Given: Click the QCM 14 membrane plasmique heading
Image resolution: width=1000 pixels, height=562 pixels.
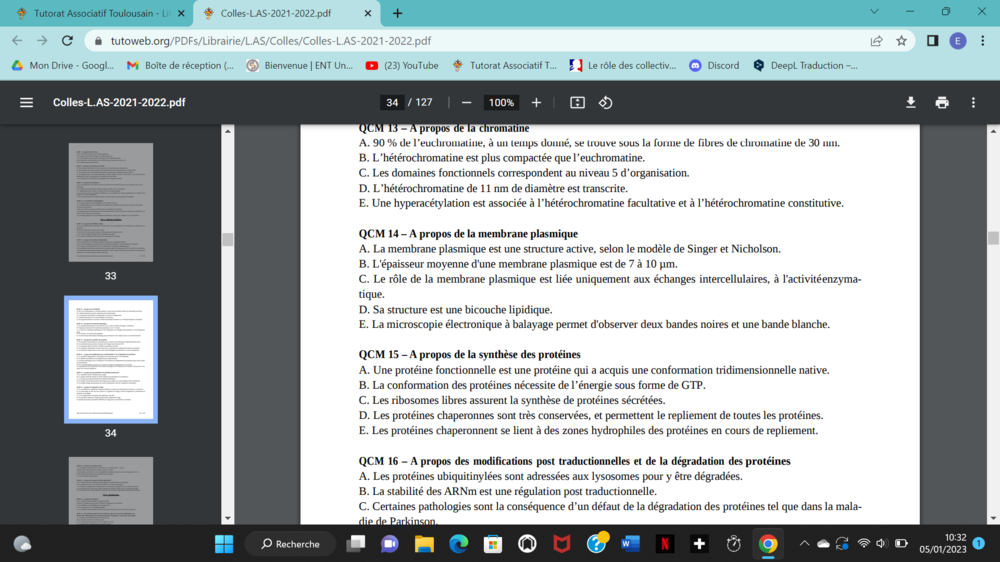Looking at the screenshot, I should click(x=468, y=233).
